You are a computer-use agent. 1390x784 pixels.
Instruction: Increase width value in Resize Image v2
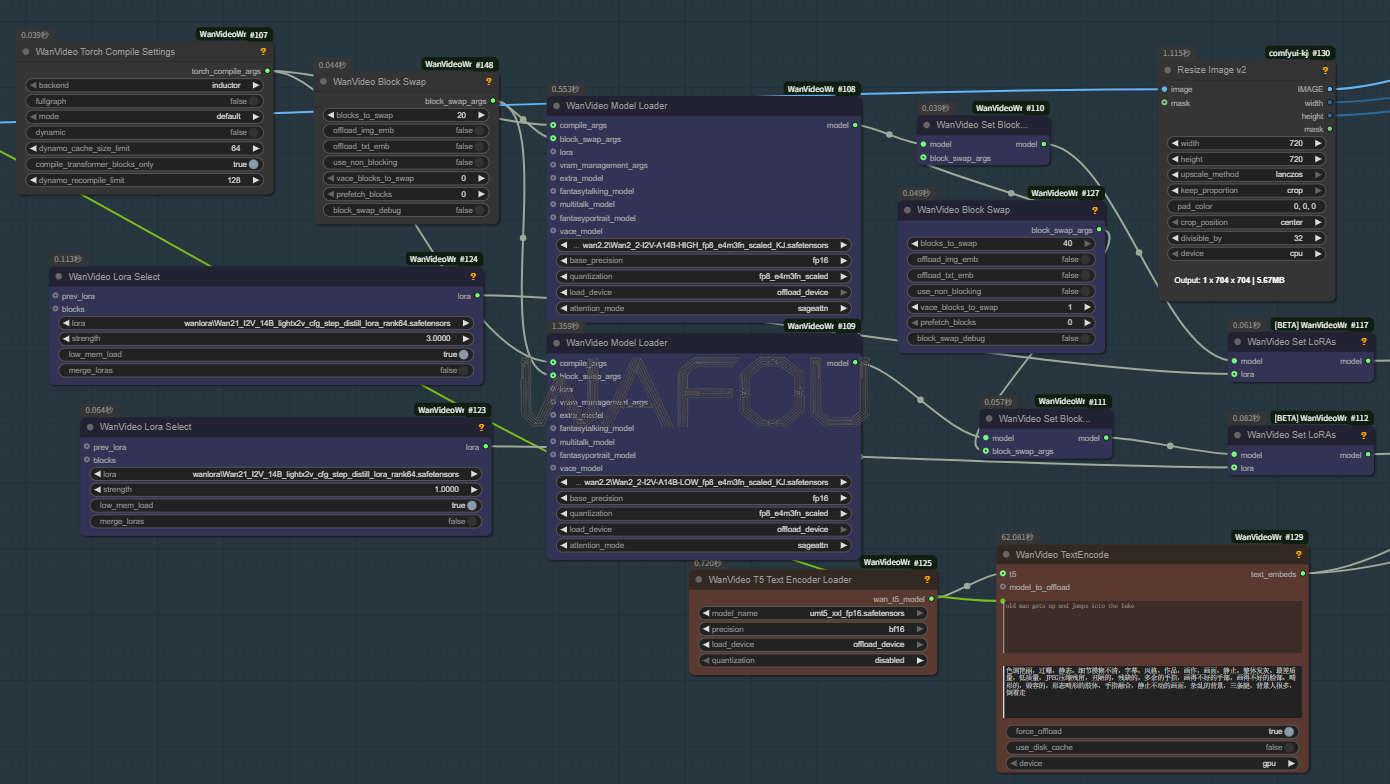coord(1319,143)
